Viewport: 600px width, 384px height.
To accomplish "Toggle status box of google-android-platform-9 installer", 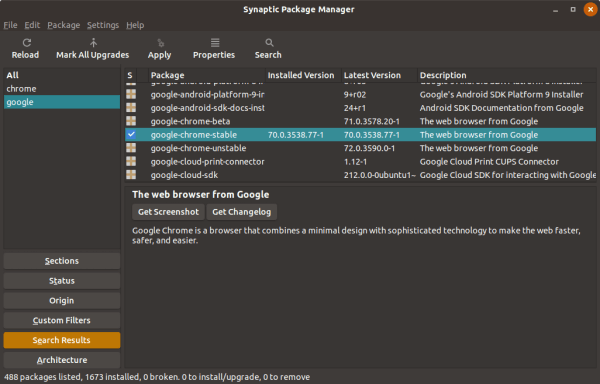I will (131, 94).
